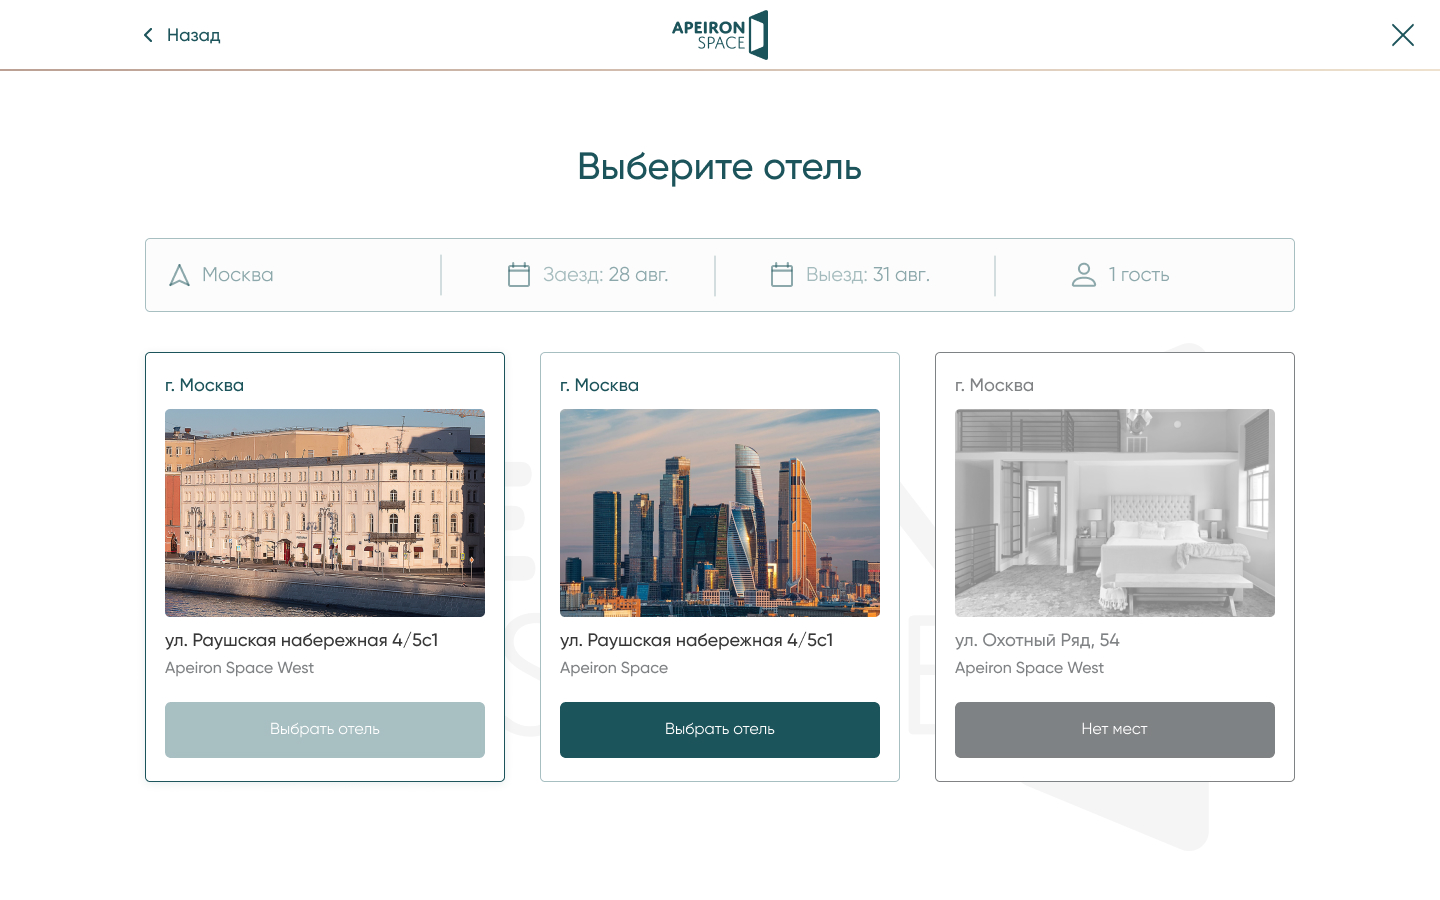Open the greyed-out bedroom photo

tap(1115, 513)
